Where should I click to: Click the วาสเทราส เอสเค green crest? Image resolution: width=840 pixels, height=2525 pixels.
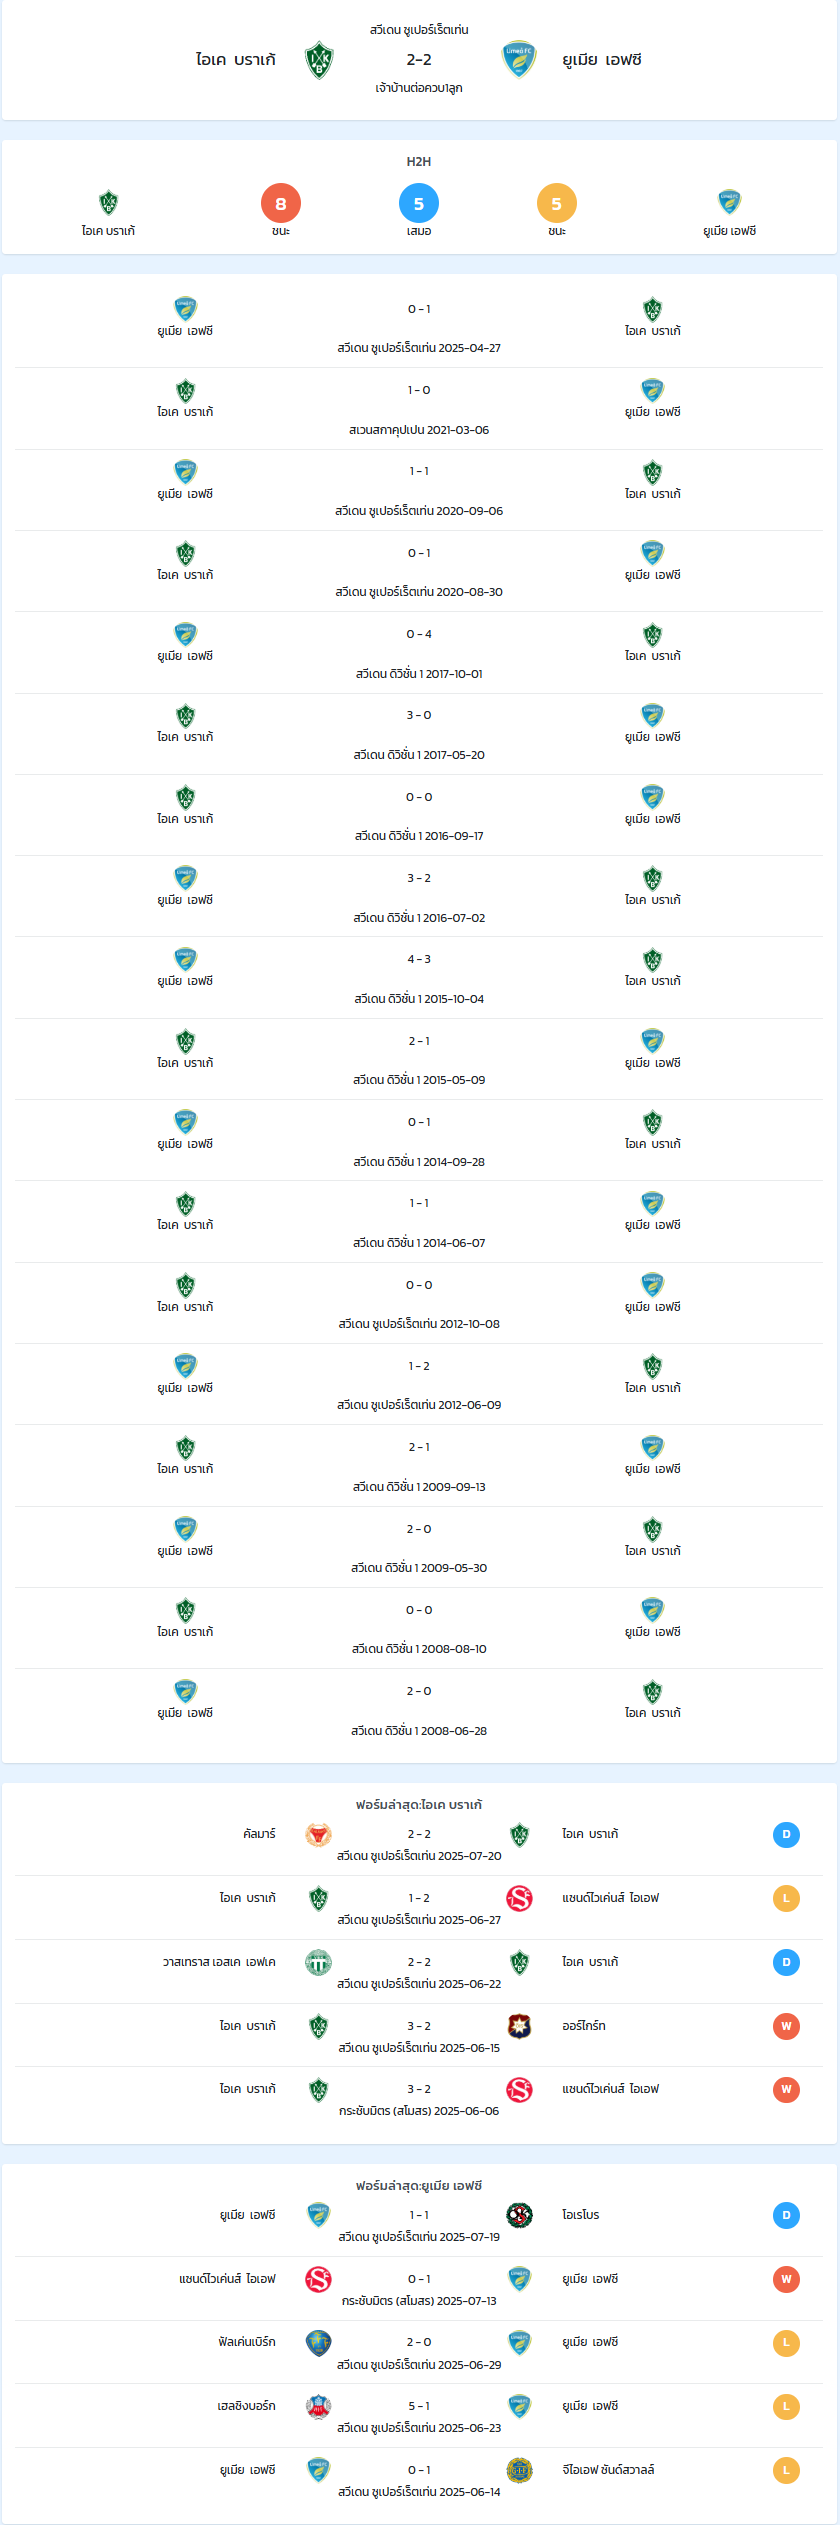point(319,1962)
